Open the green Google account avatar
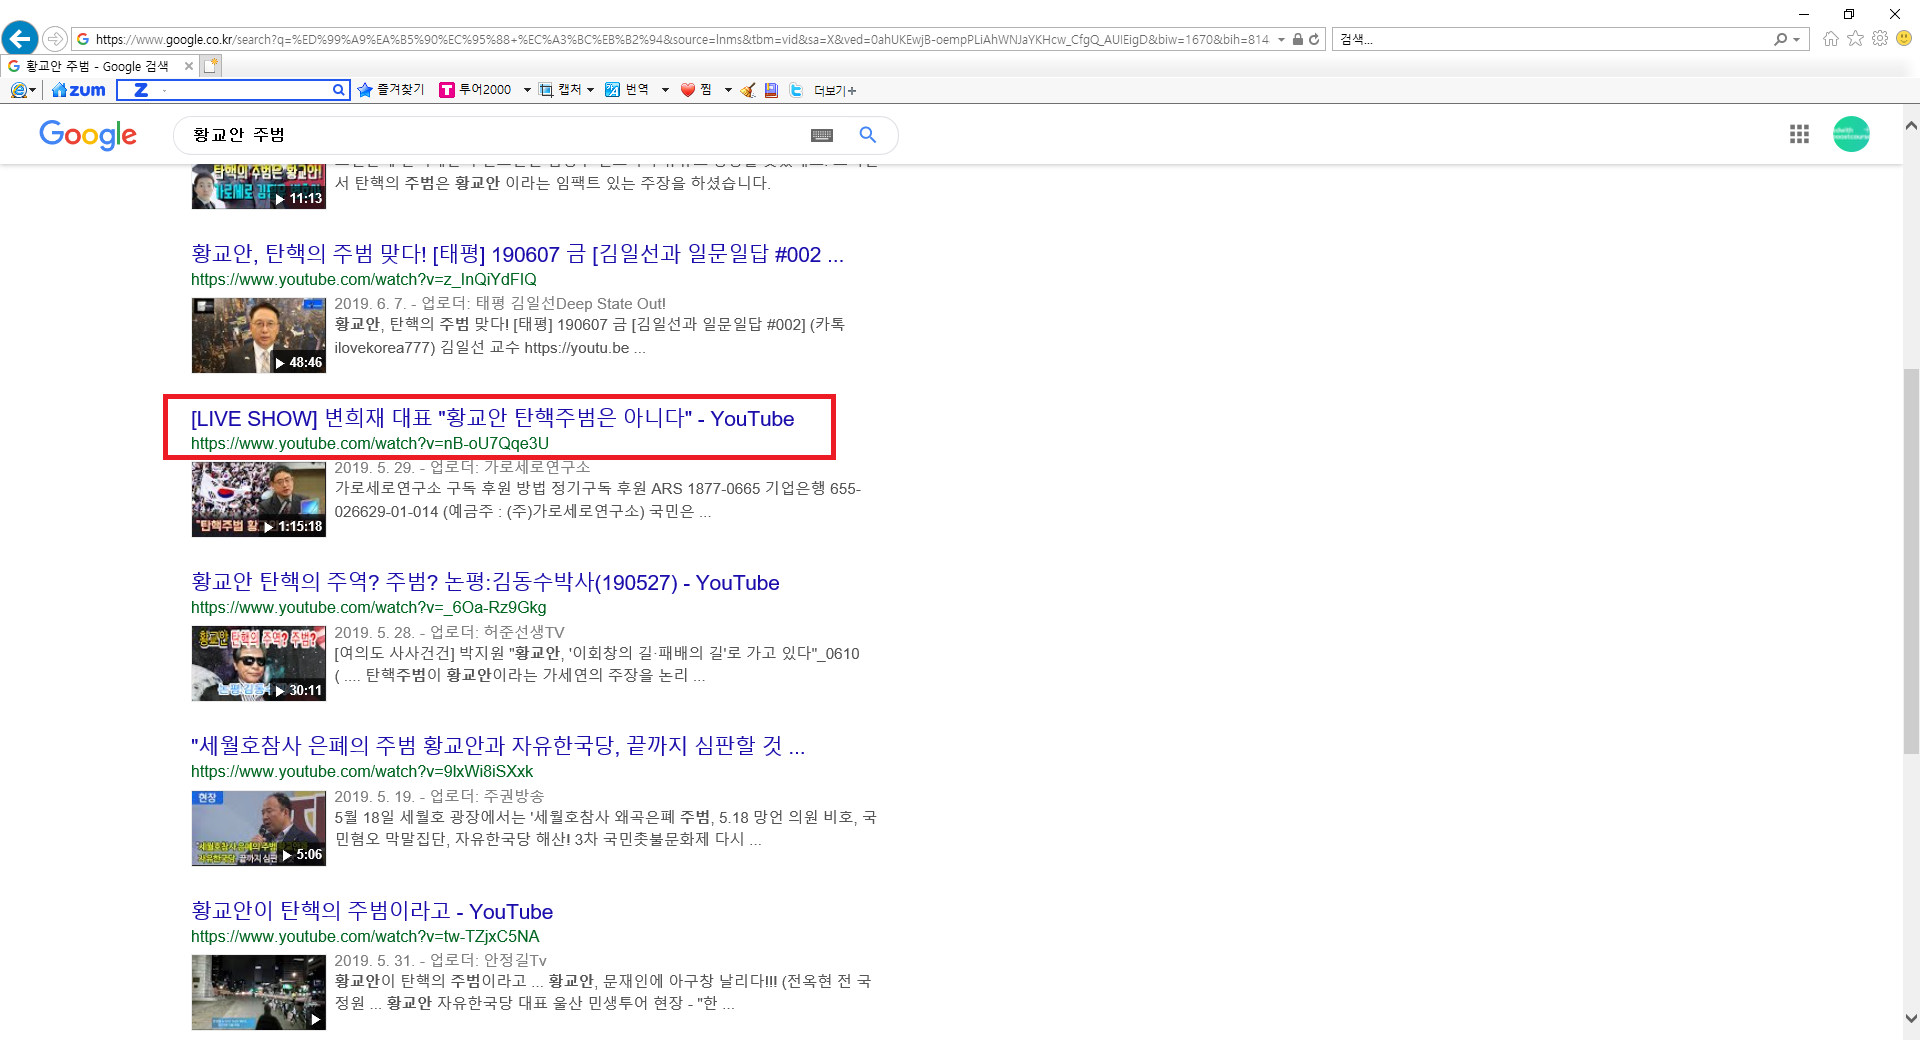1920x1040 pixels. tap(1851, 134)
